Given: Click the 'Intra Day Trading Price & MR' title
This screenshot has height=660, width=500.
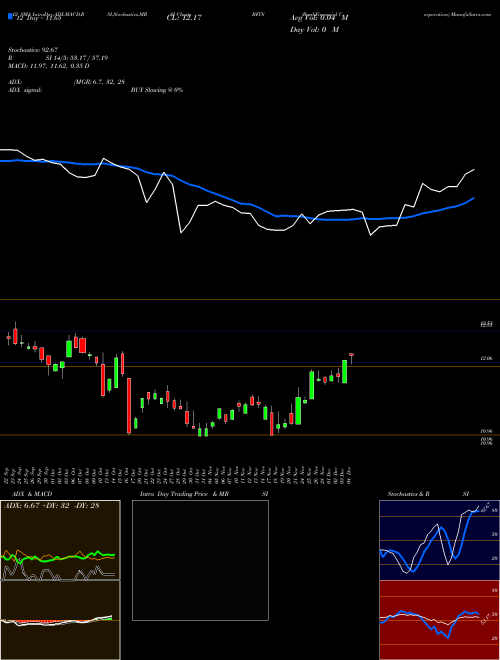Looking at the screenshot, I should pos(184,494).
